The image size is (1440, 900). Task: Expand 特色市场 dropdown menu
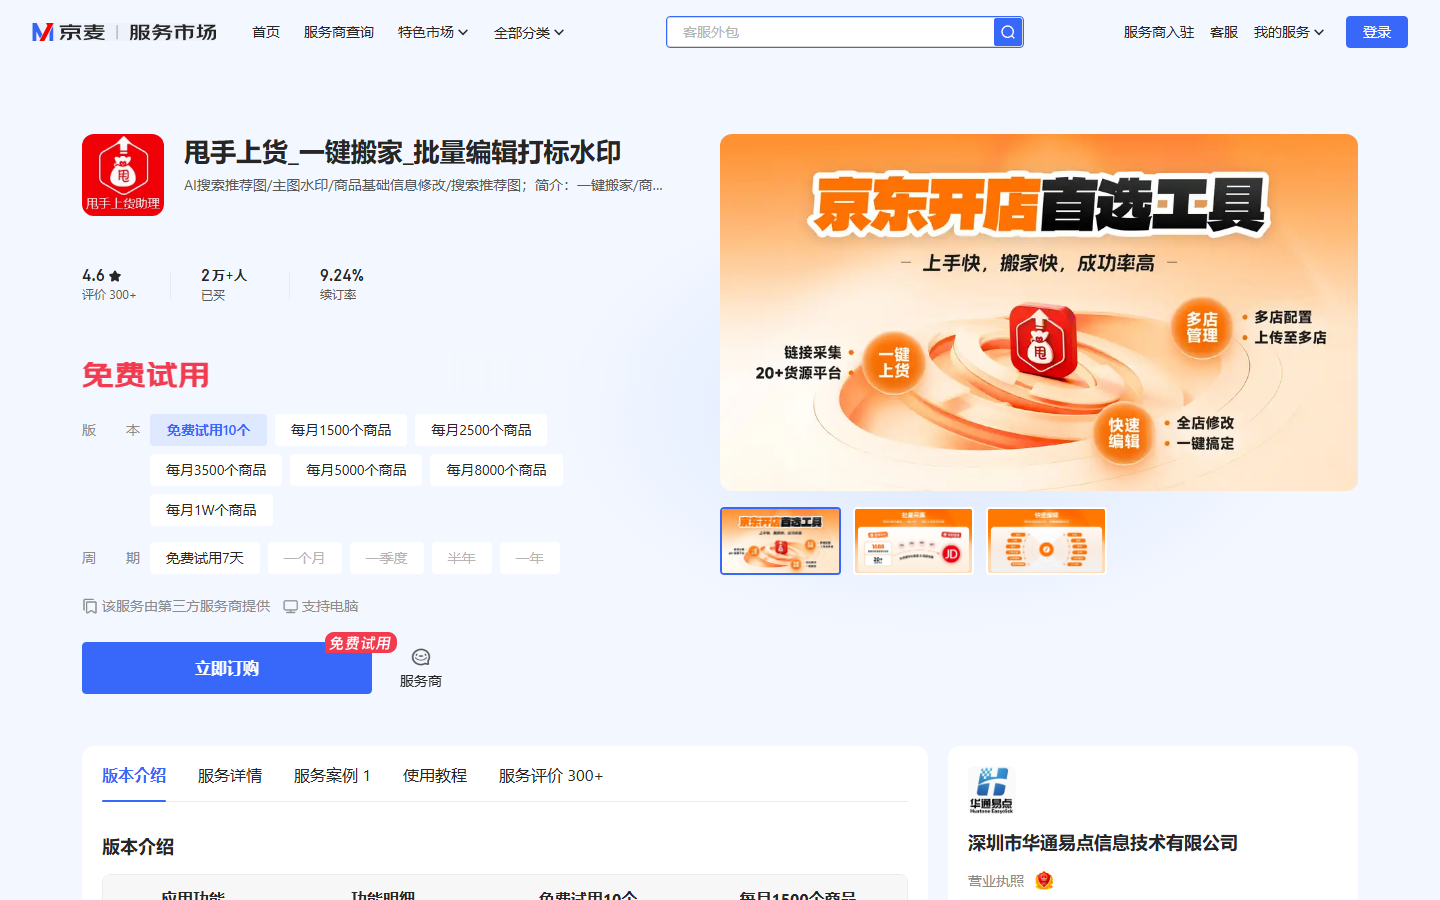[433, 32]
